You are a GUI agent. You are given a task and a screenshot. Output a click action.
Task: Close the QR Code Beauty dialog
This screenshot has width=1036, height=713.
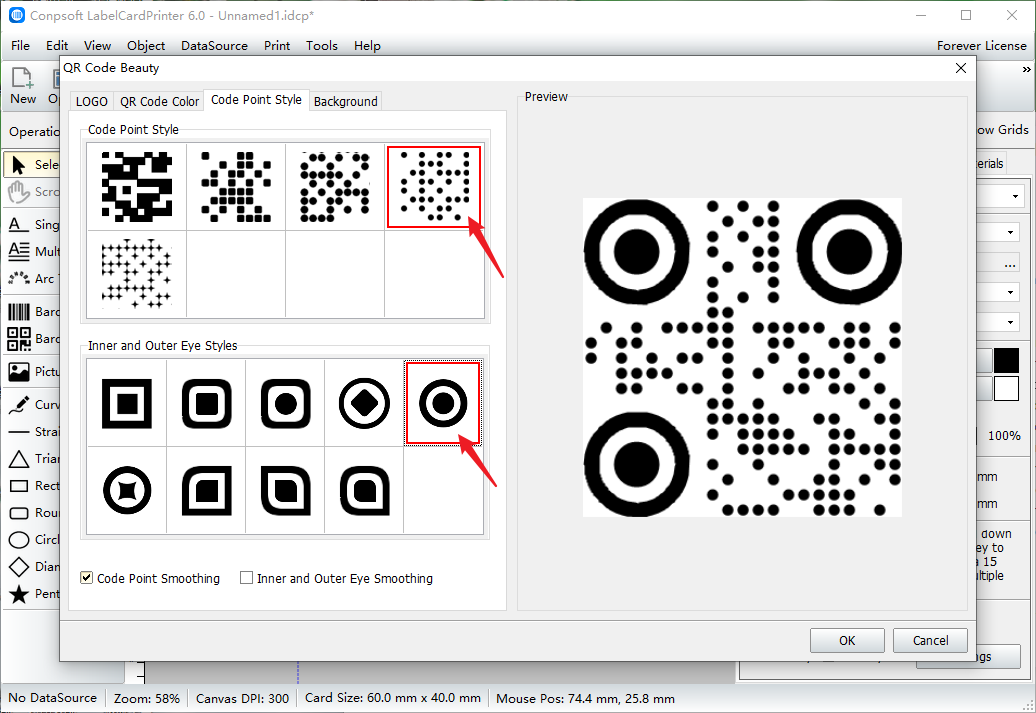click(961, 68)
